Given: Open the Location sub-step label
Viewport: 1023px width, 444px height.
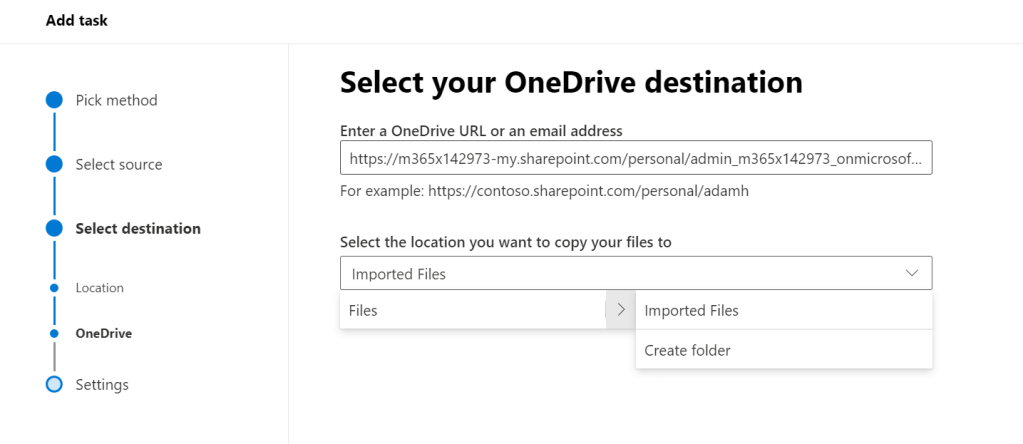Looking at the screenshot, I should coord(100,288).
